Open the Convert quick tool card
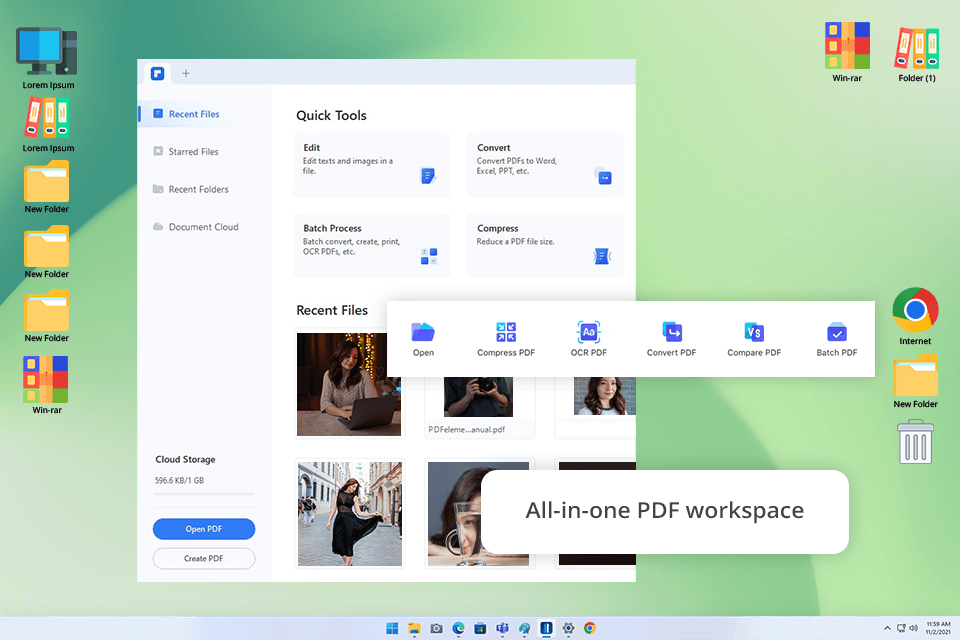960x640 pixels. (545, 165)
